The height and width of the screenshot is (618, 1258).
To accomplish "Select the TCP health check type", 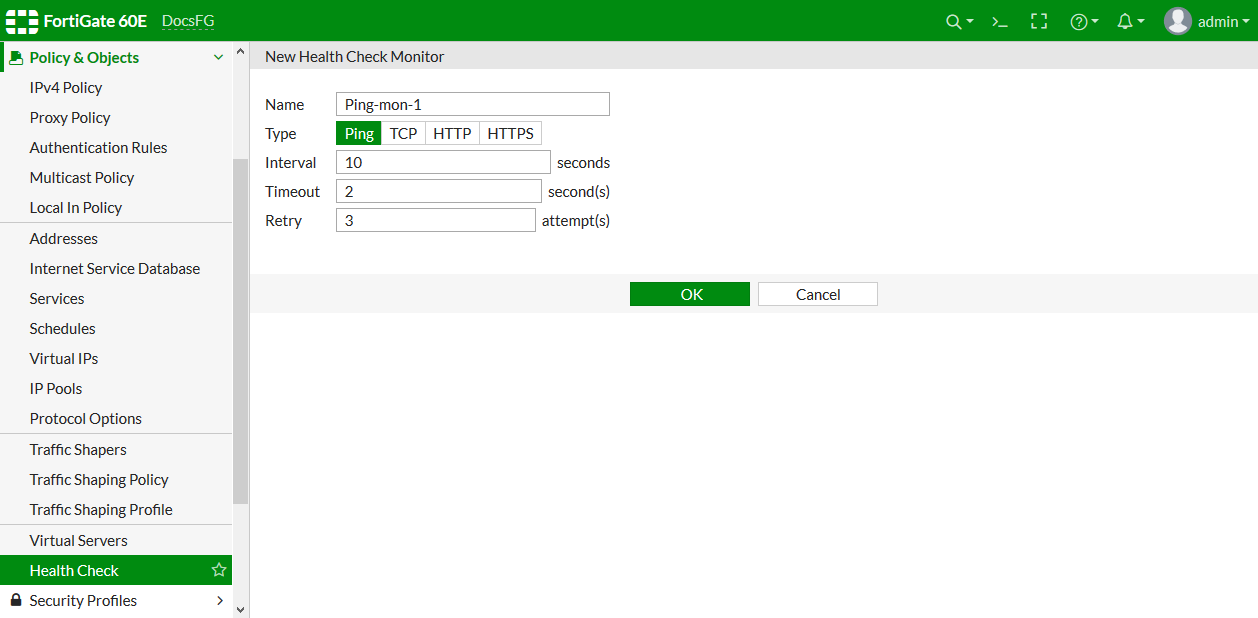I will tap(403, 132).
